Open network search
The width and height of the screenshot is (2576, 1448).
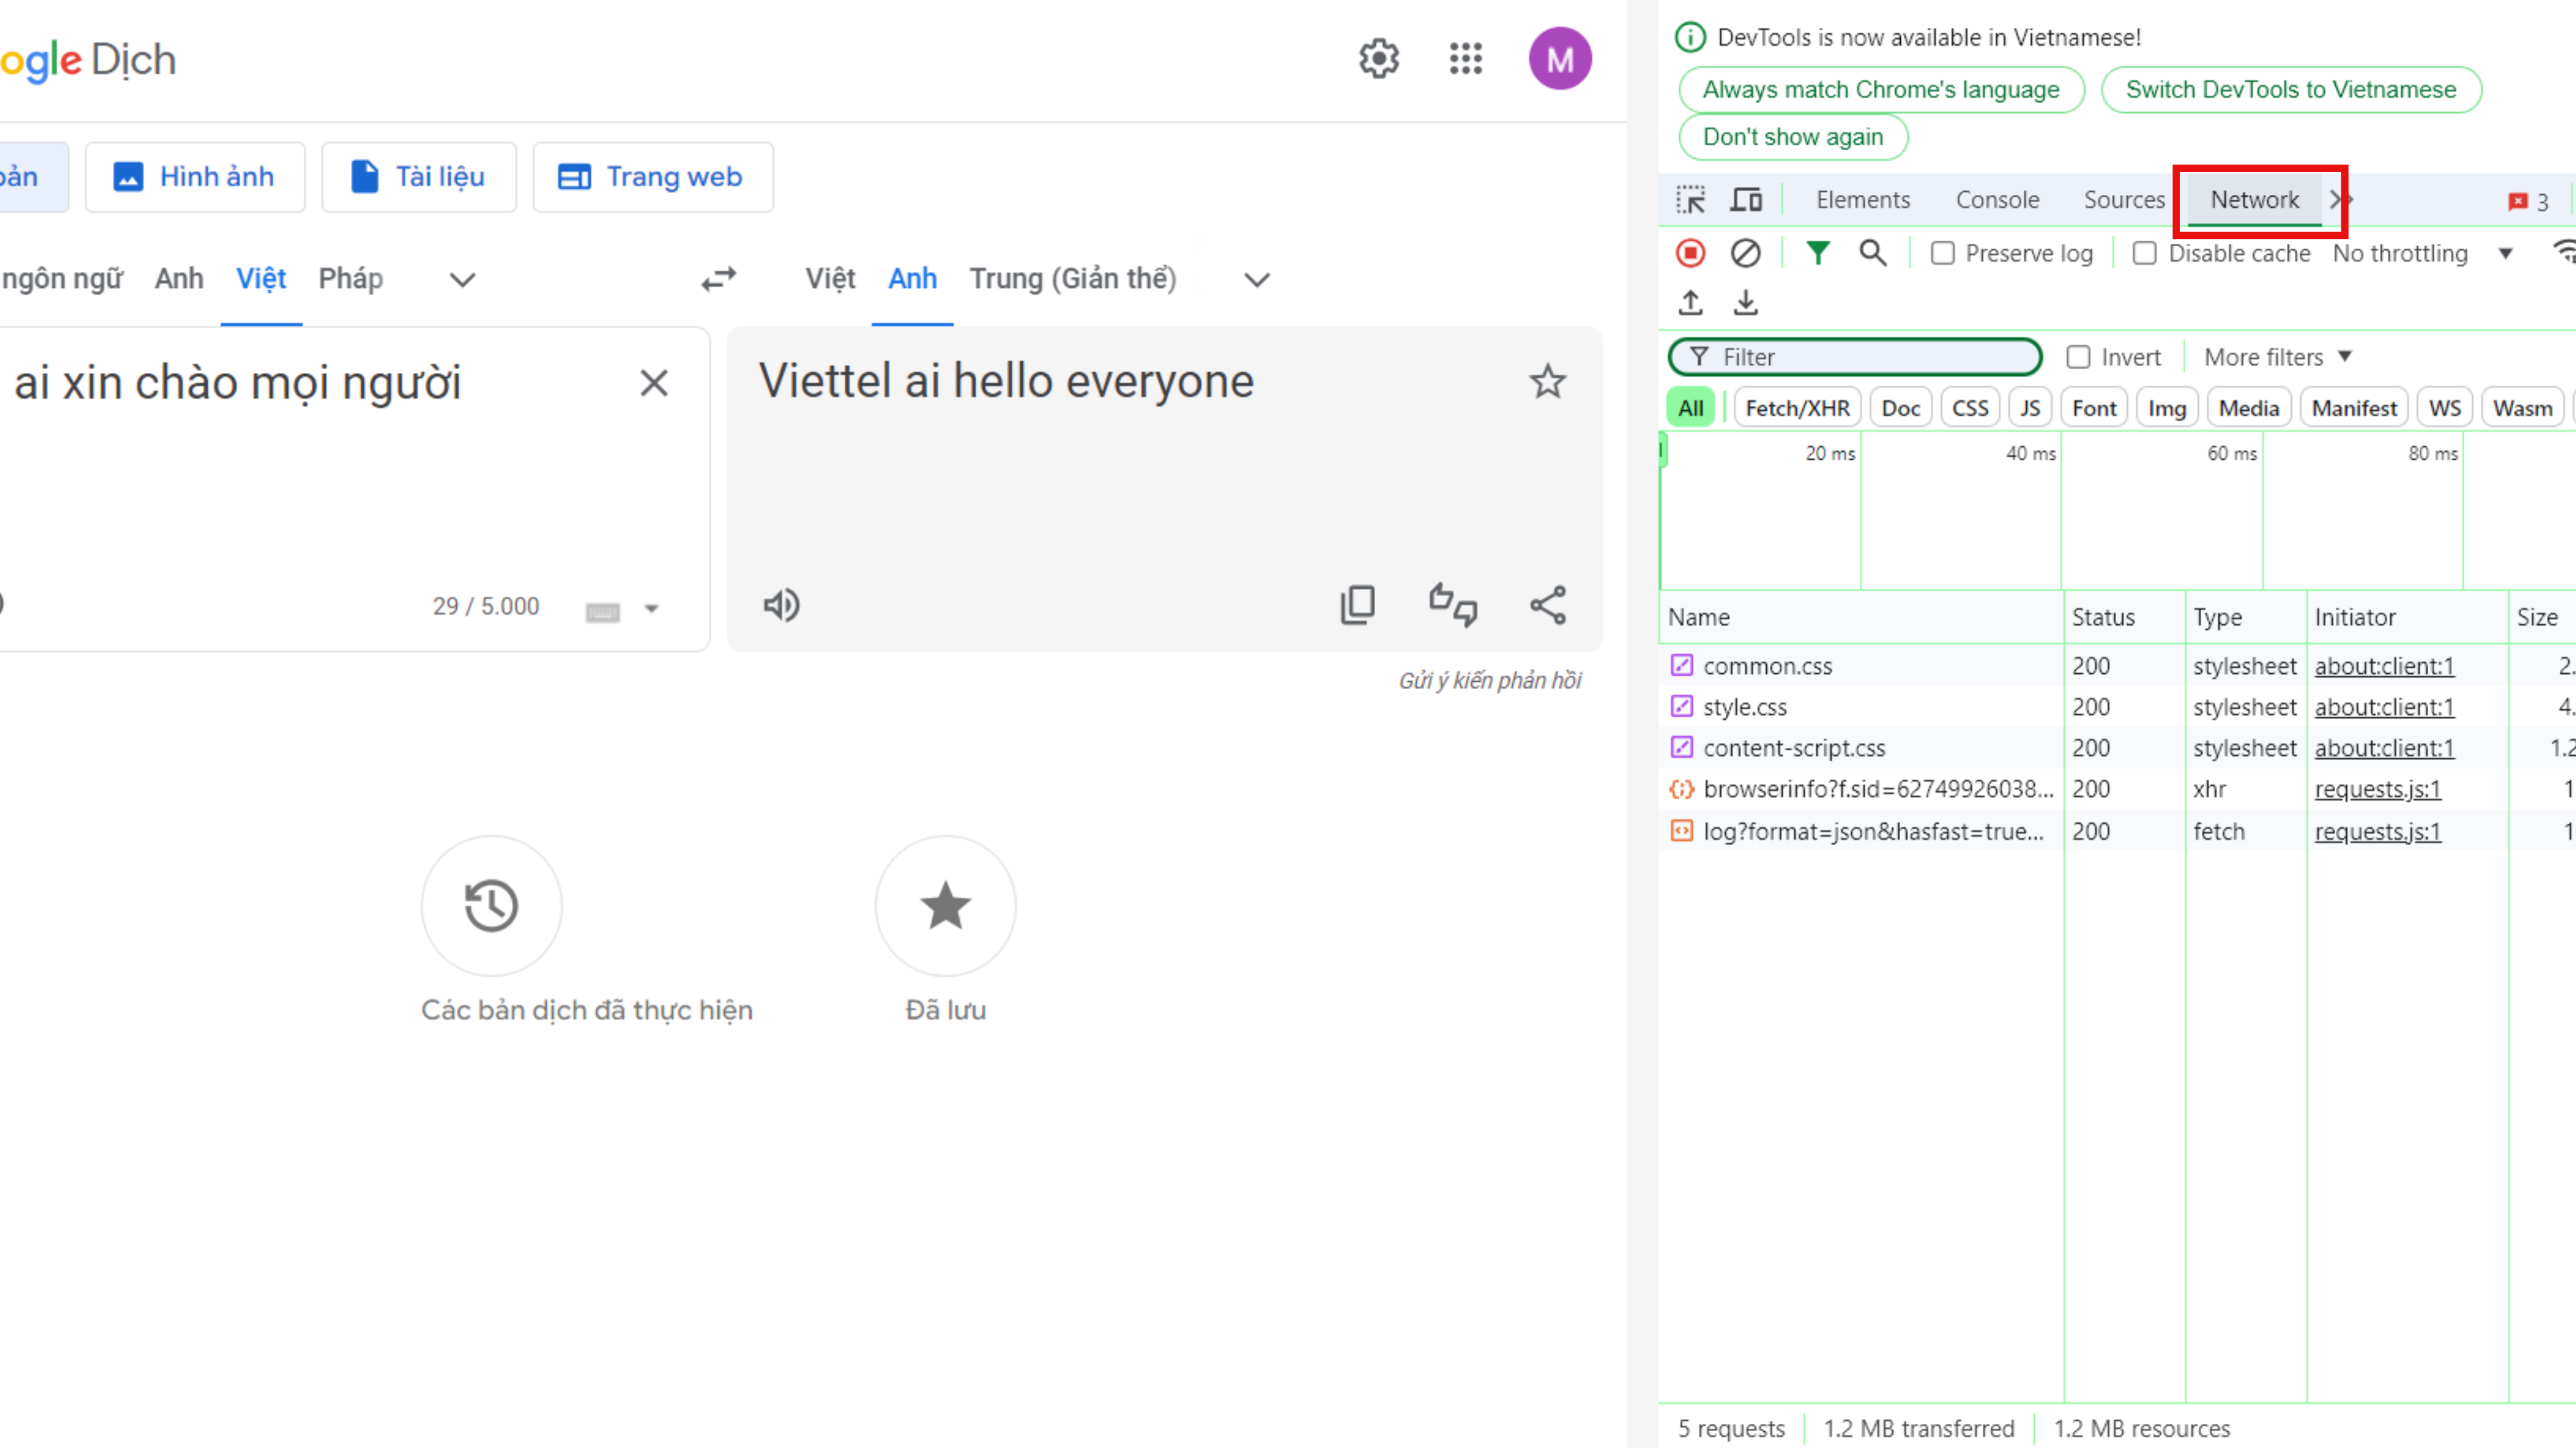pos(1873,253)
